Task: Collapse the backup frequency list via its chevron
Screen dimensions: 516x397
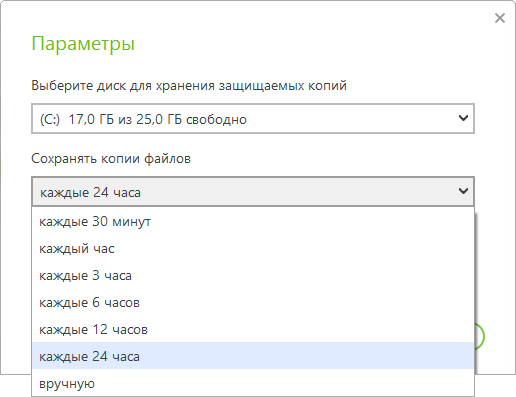Action: [x=463, y=191]
